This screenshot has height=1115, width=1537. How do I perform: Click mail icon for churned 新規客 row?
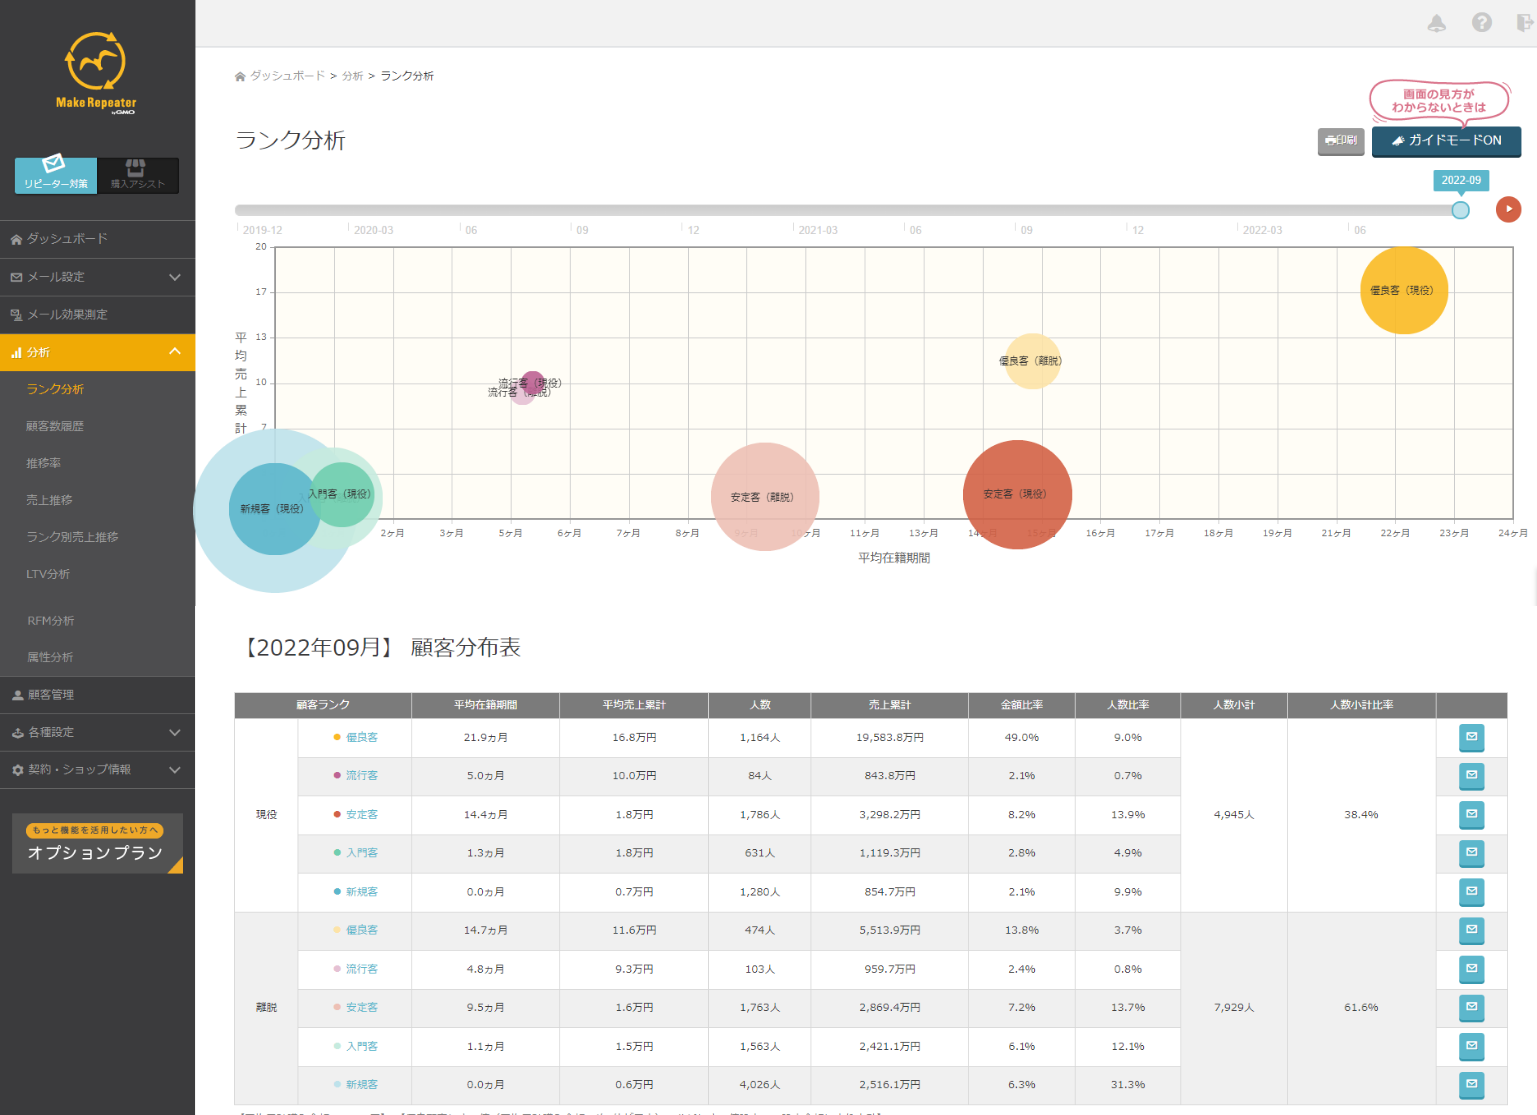click(1471, 1084)
